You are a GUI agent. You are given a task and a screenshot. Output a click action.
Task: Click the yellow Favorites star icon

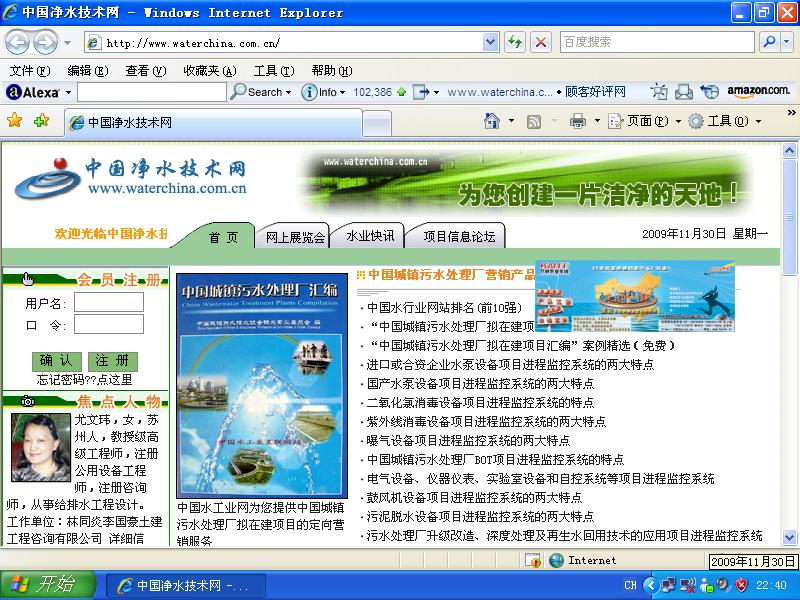pyautogui.click(x=15, y=120)
